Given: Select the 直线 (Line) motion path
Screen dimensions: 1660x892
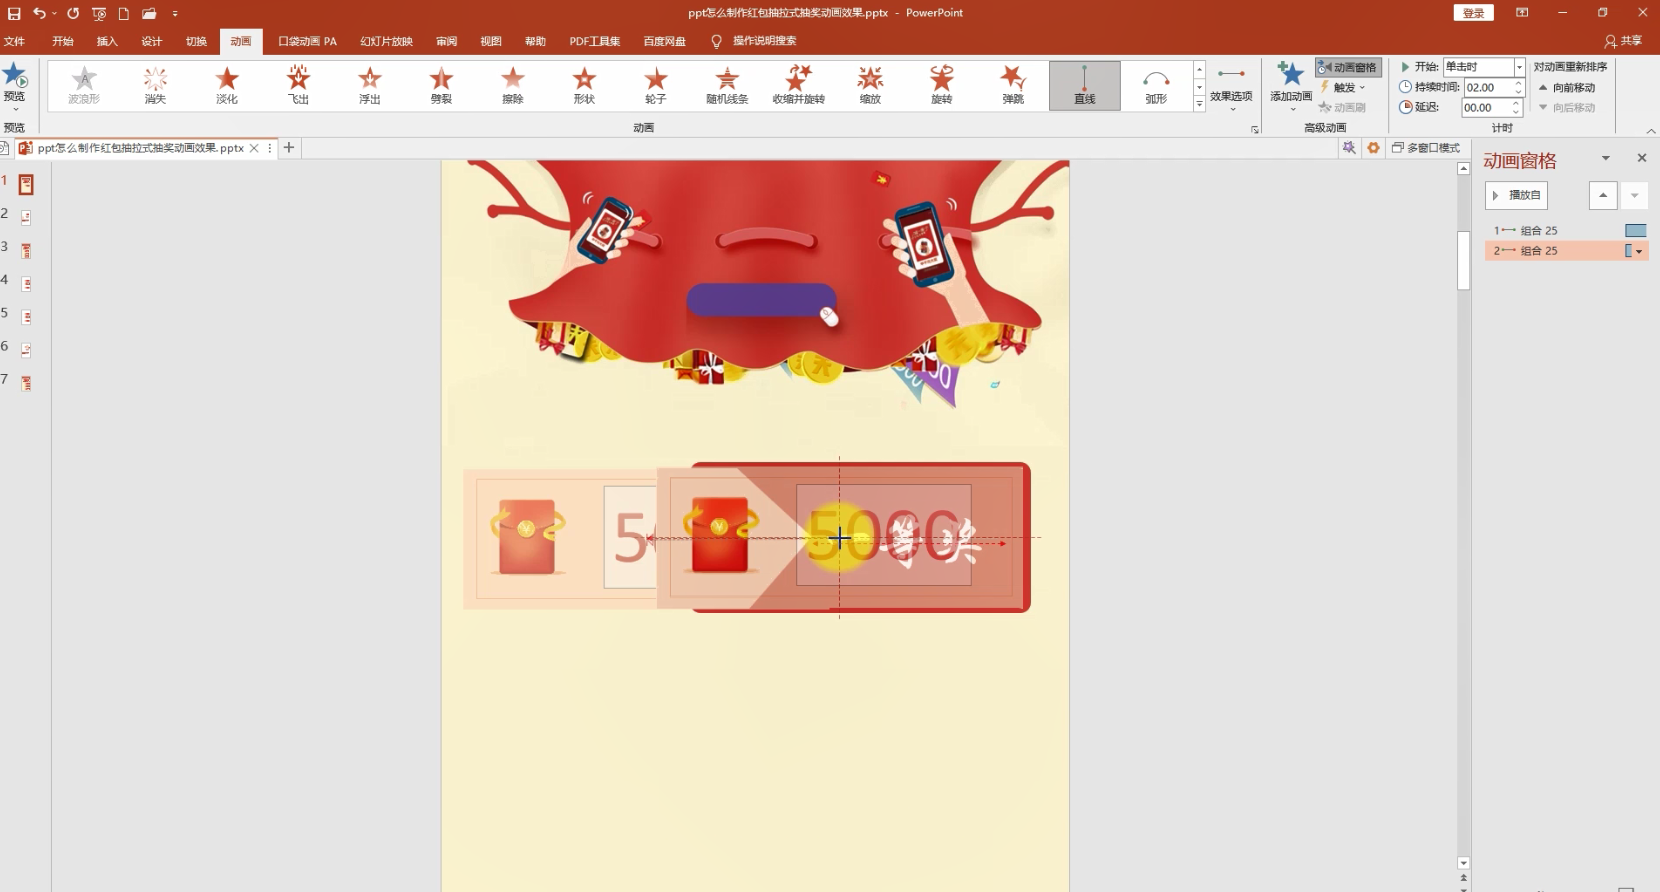Looking at the screenshot, I should click(x=1085, y=85).
